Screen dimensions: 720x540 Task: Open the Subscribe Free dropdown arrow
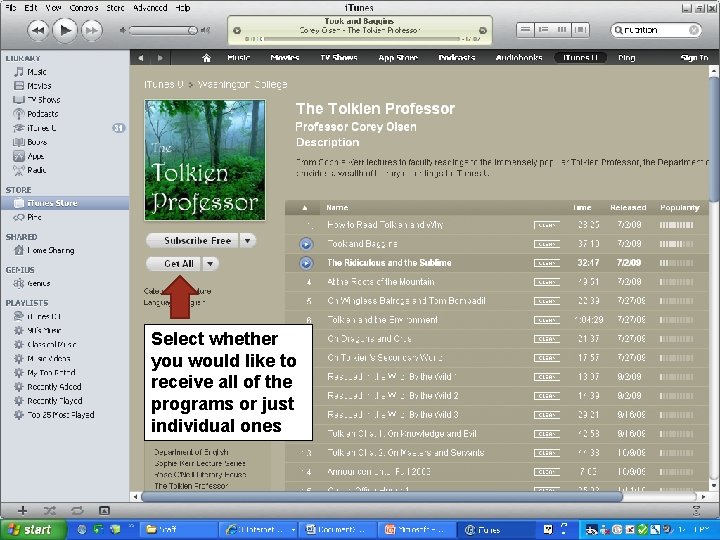point(248,241)
